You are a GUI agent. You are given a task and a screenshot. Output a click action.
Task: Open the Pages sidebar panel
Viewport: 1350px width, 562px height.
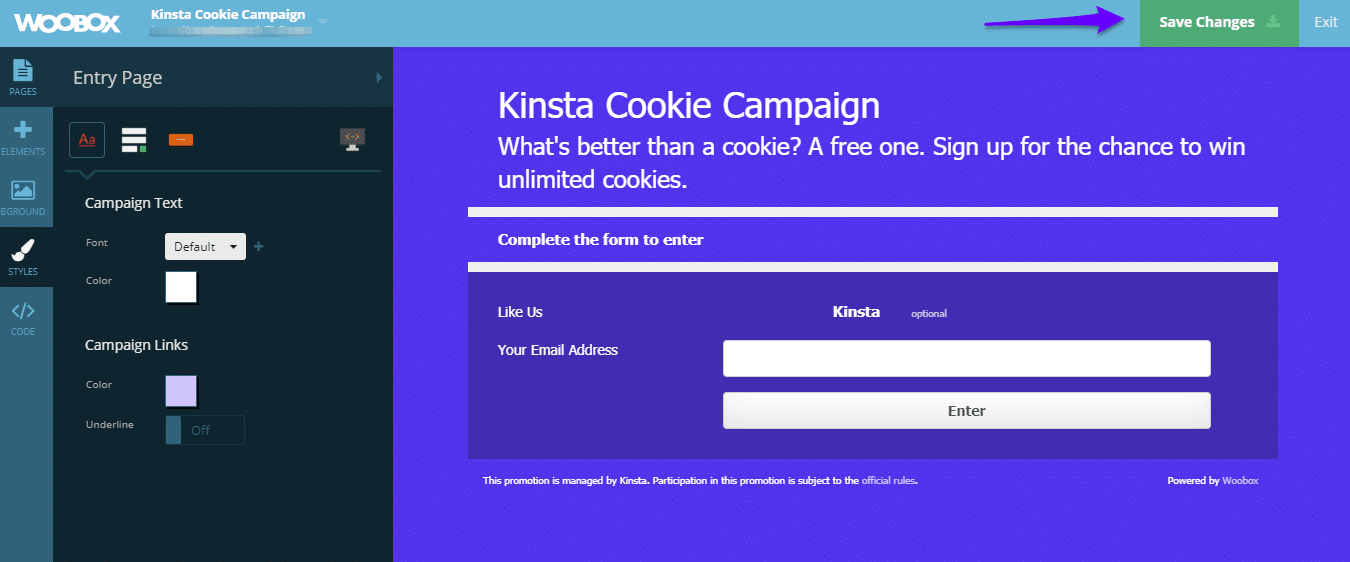(x=23, y=77)
